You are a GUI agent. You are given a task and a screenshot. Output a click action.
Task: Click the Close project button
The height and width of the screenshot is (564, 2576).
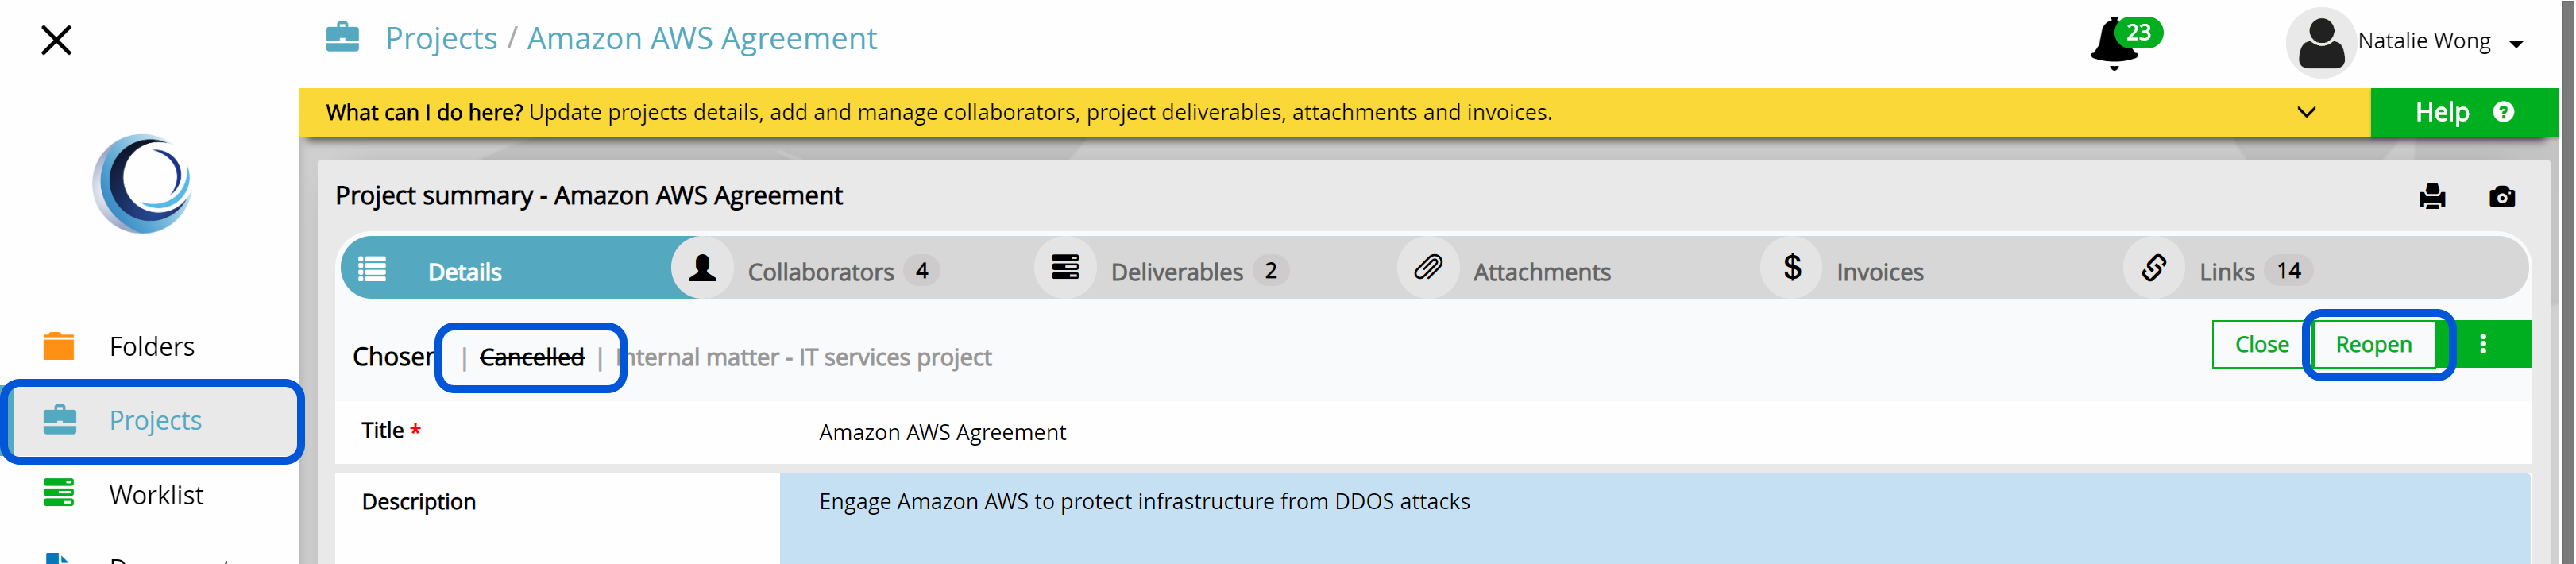click(x=2261, y=344)
